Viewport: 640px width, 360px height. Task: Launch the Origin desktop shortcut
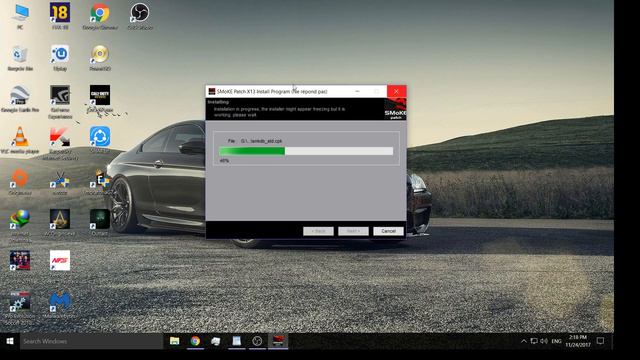(20, 182)
